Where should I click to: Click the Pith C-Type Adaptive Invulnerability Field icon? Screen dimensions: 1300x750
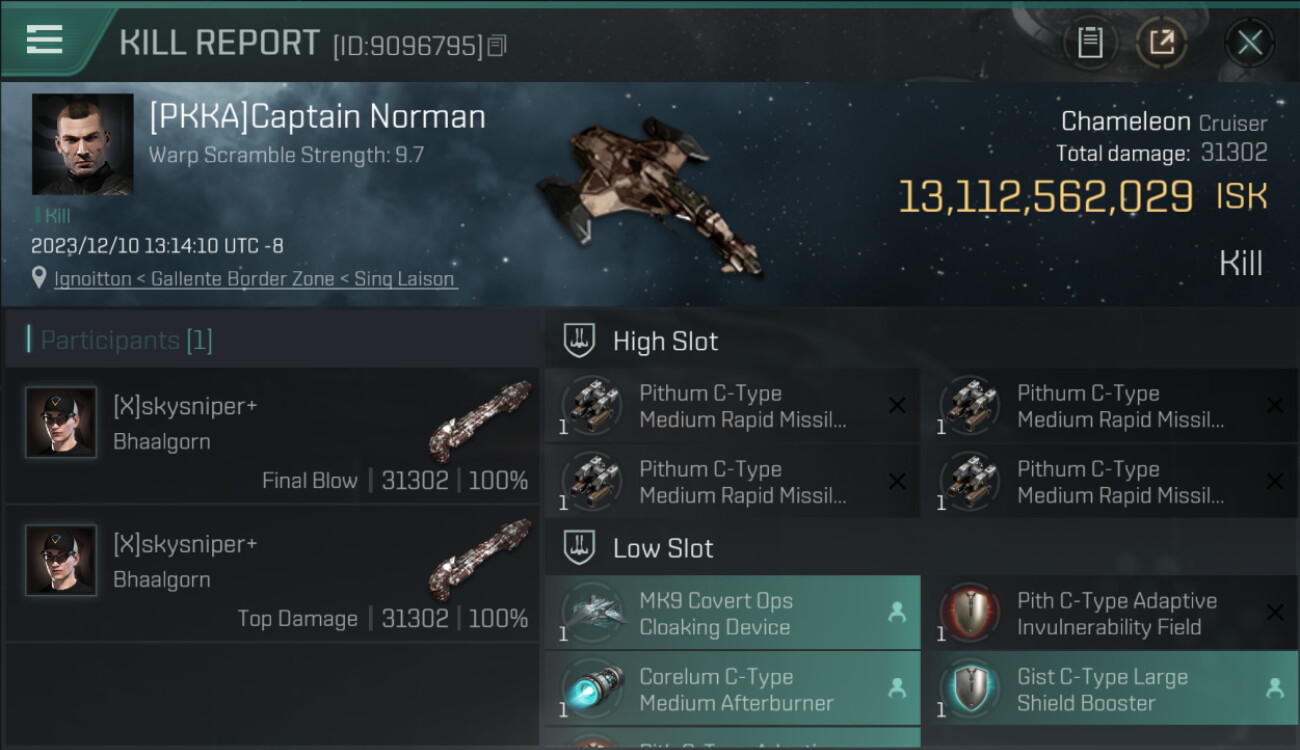pos(969,613)
